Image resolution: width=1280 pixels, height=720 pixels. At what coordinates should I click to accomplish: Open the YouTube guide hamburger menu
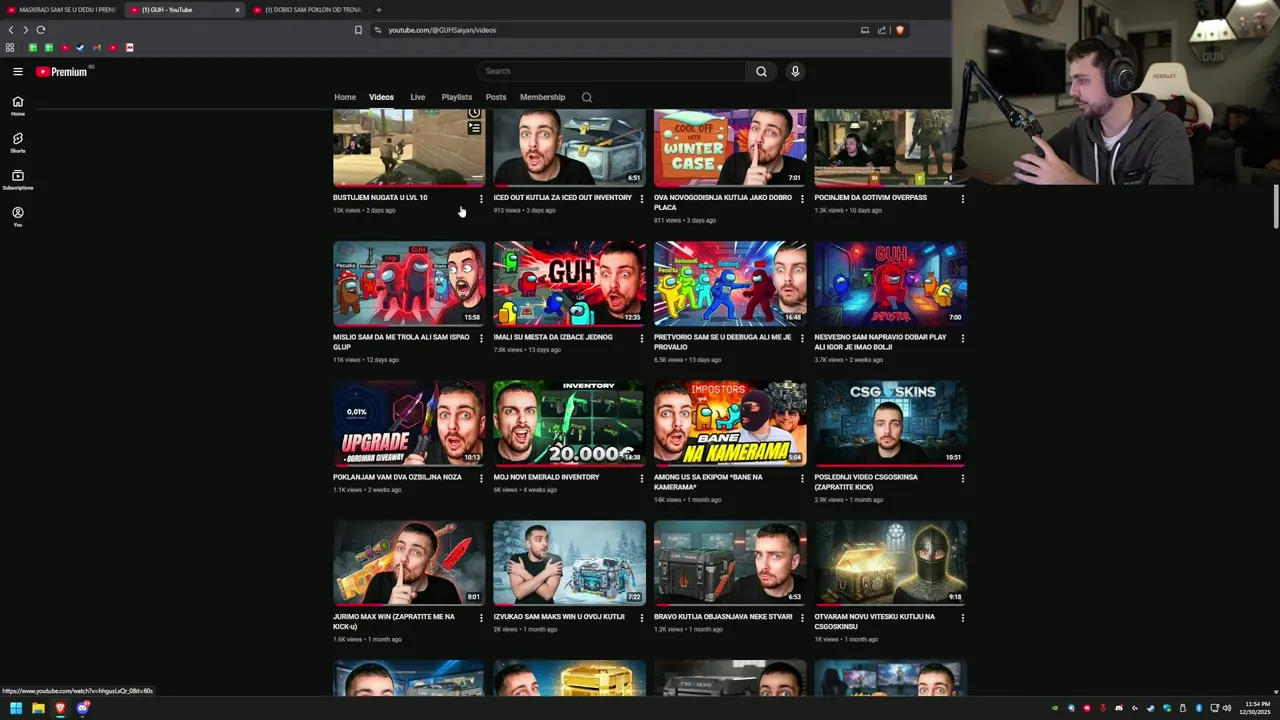point(17,71)
